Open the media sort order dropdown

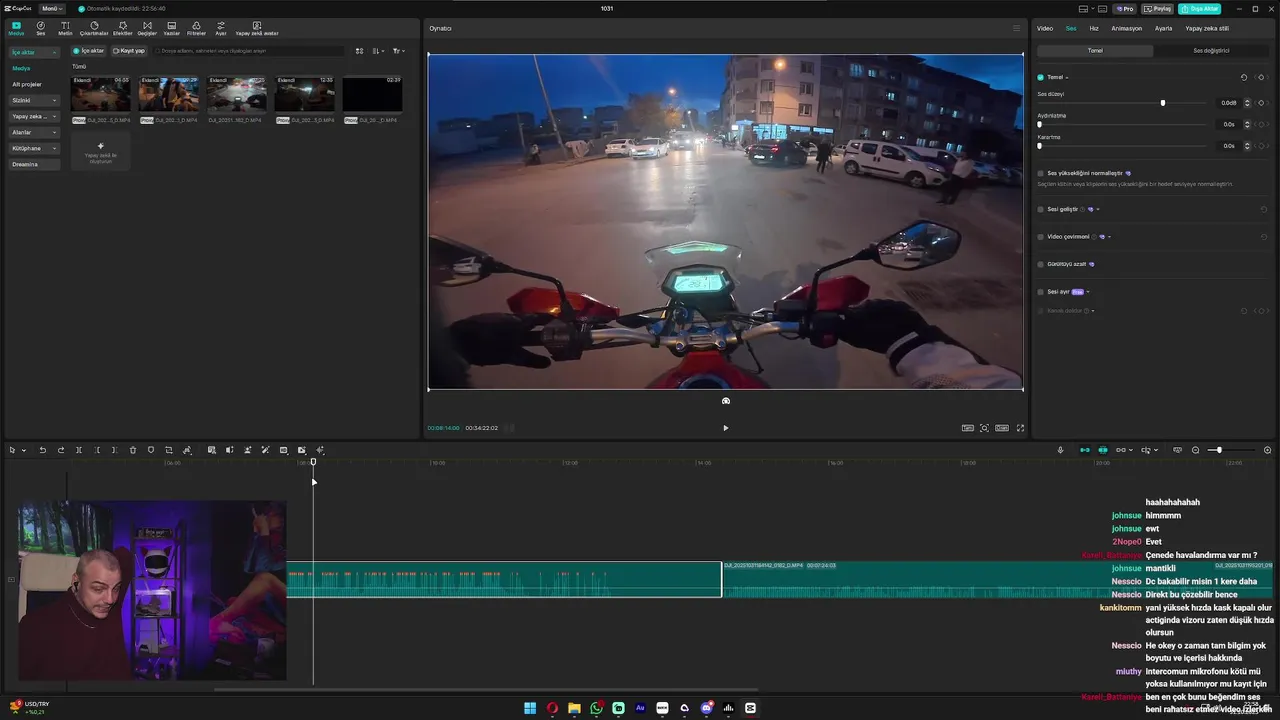[378, 51]
